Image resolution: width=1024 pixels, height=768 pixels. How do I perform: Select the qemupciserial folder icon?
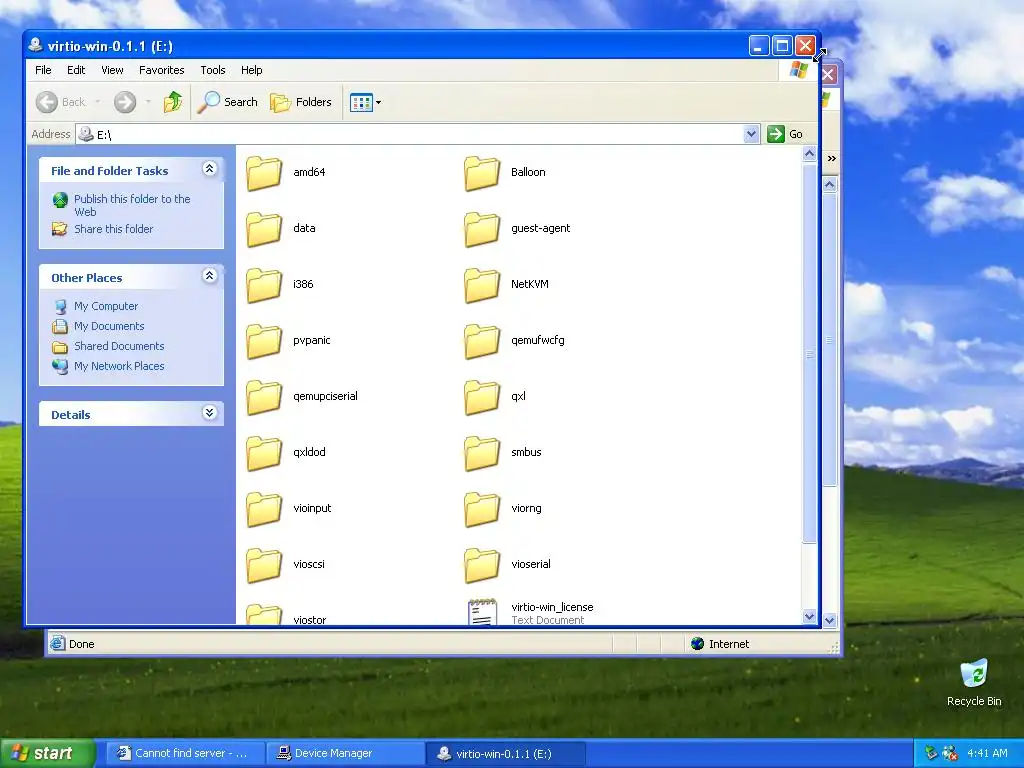point(264,397)
